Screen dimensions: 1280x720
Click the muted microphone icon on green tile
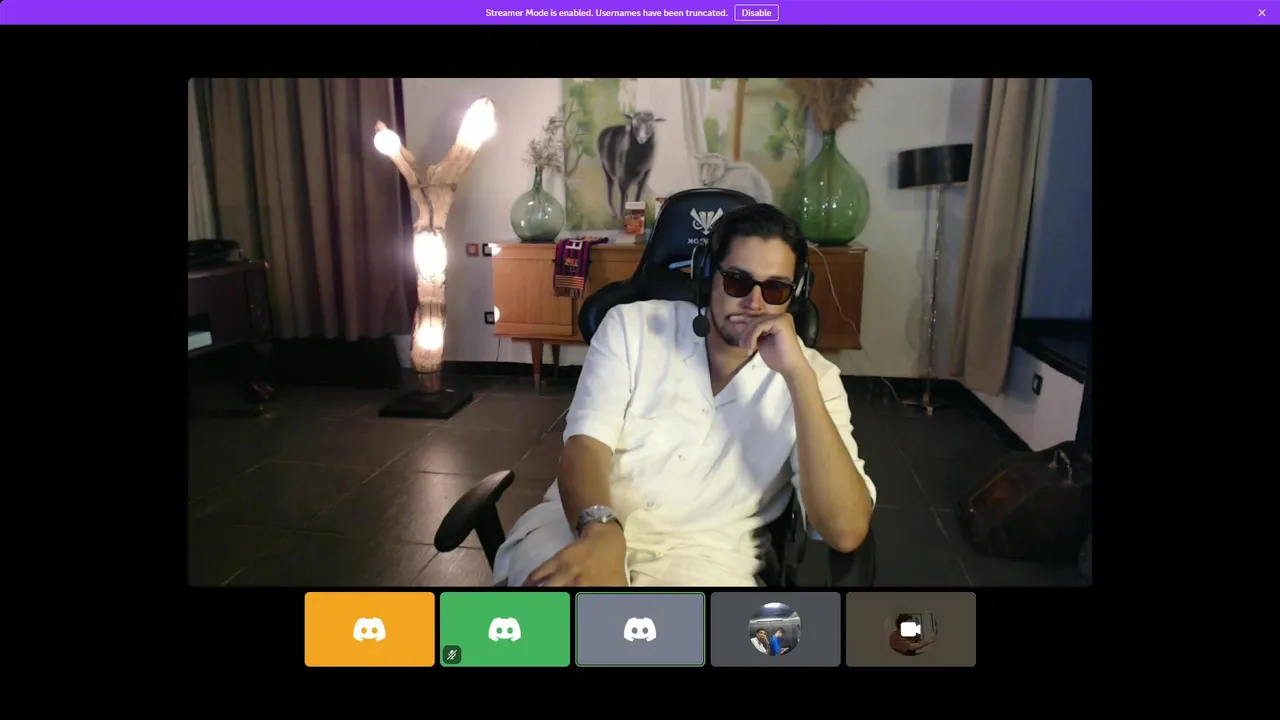[x=452, y=655]
